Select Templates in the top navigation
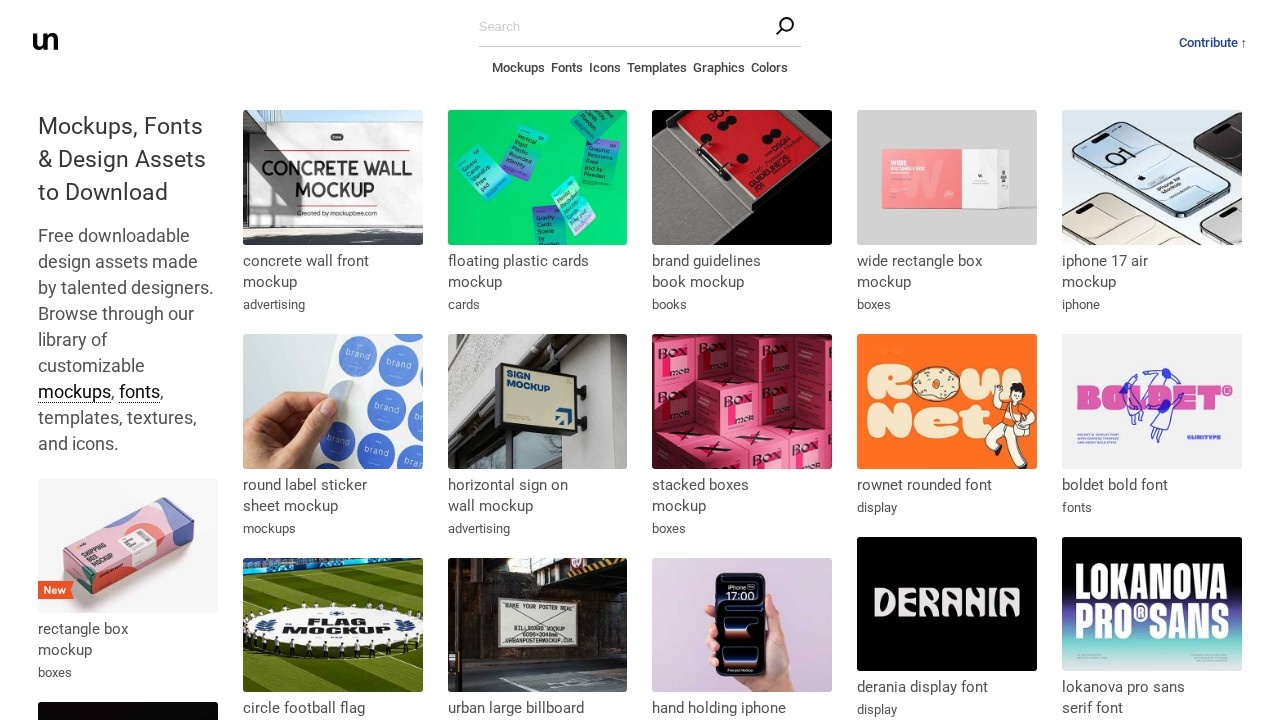Image resolution: width=1280 pixels, height=720 pixels. pos(656,68)
